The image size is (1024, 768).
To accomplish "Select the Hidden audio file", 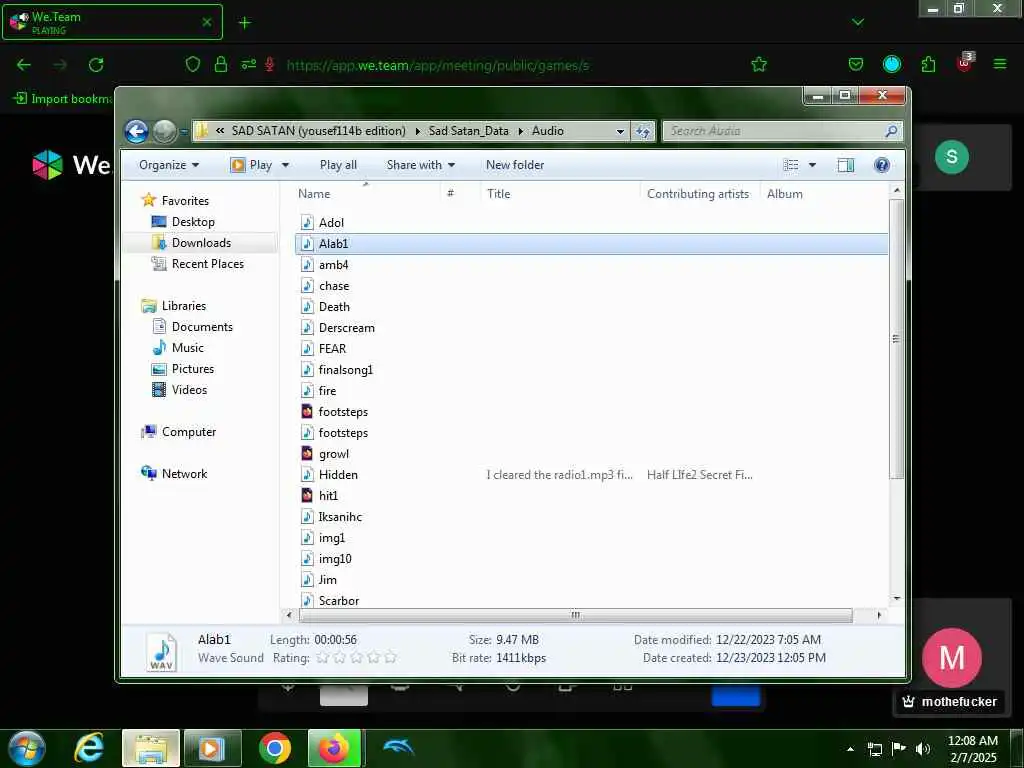I will coord(338,475).
